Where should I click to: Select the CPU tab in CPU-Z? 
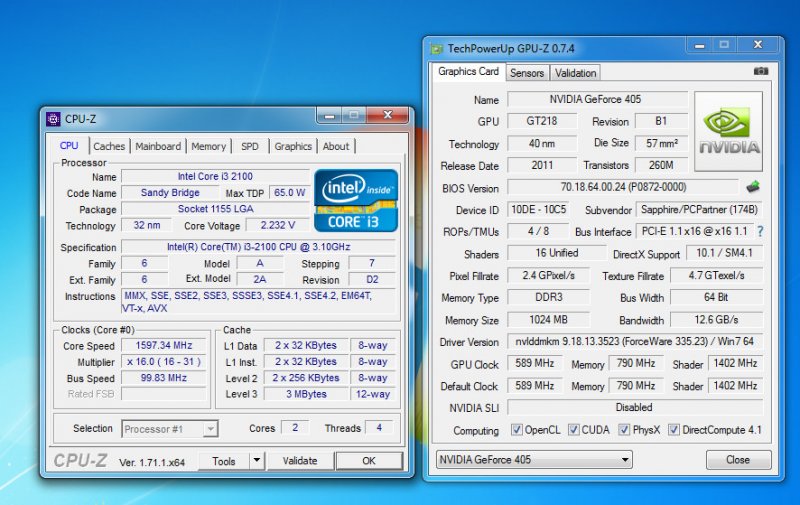pyautogui.click(x=69, y=145)
